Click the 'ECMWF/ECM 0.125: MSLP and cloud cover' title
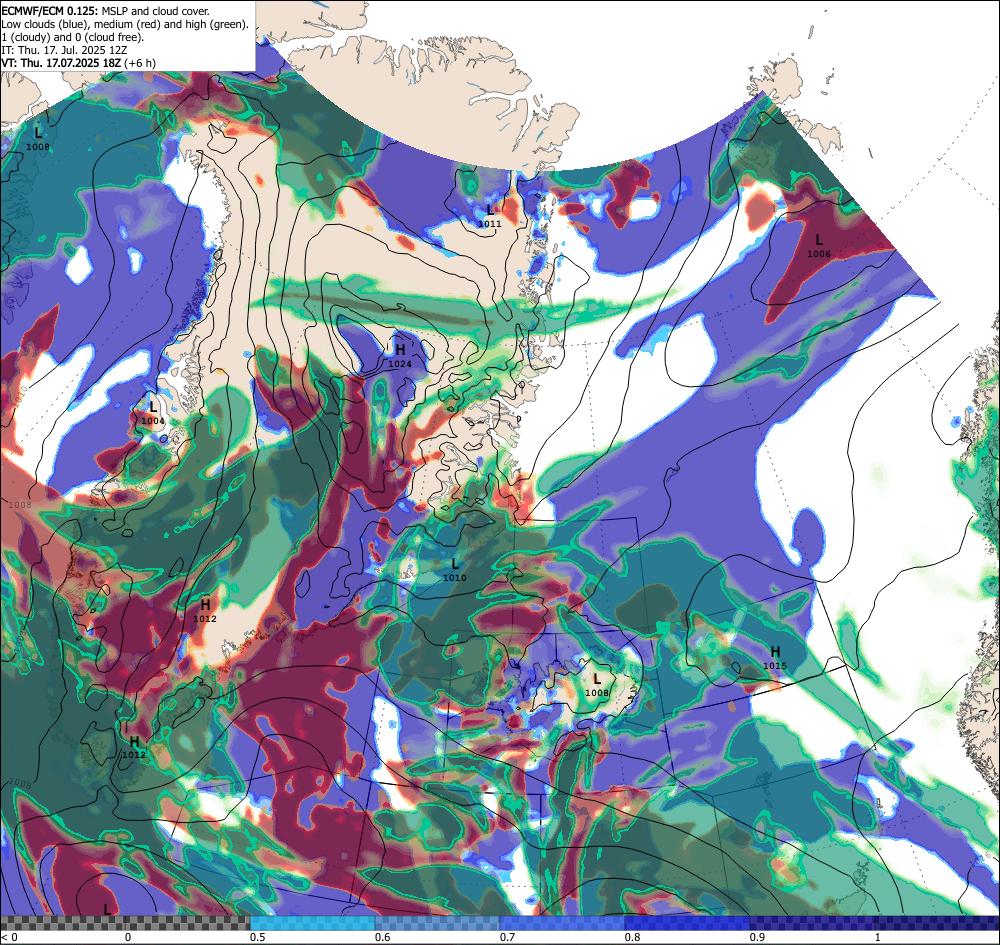Screen dimensions: 1000x945 106,11
